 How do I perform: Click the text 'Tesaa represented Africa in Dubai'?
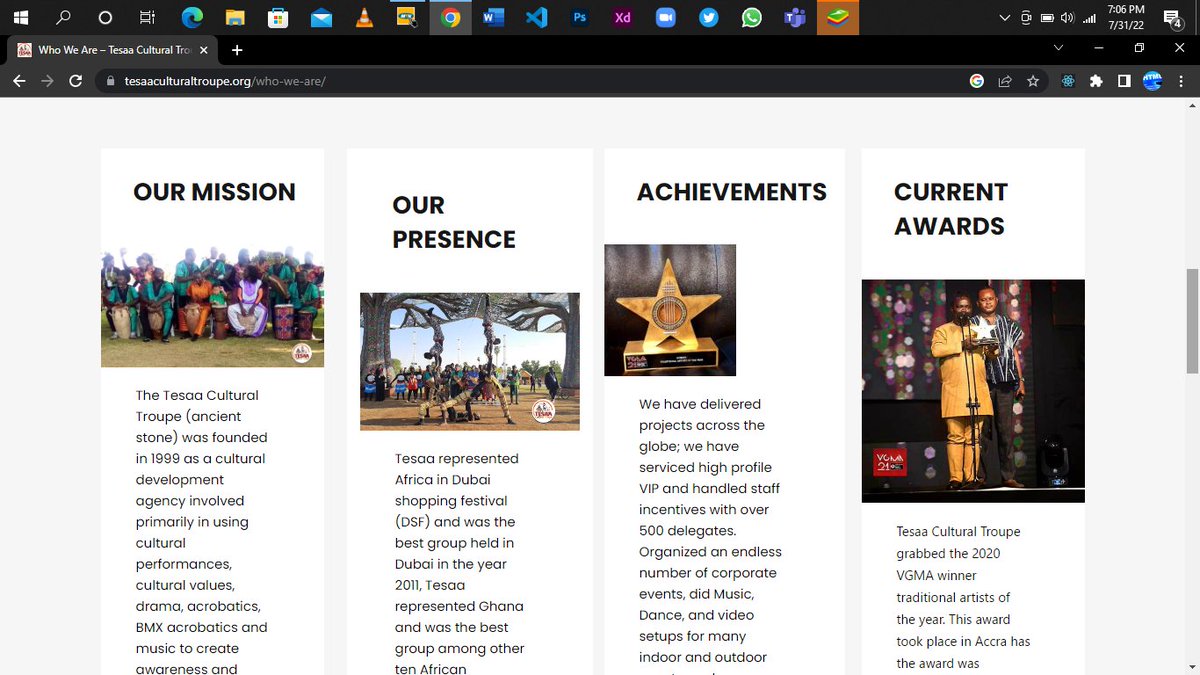(x=457, y=469)
